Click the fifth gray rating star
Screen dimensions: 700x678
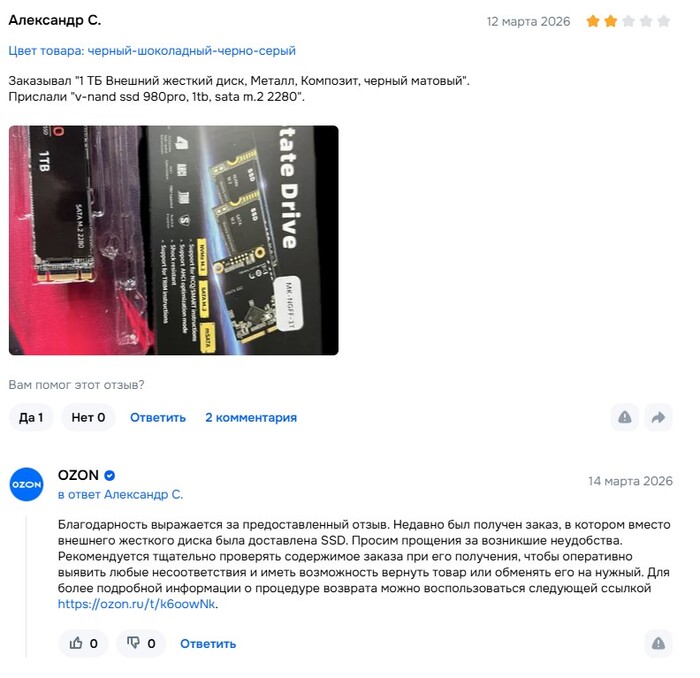point(664,21)
